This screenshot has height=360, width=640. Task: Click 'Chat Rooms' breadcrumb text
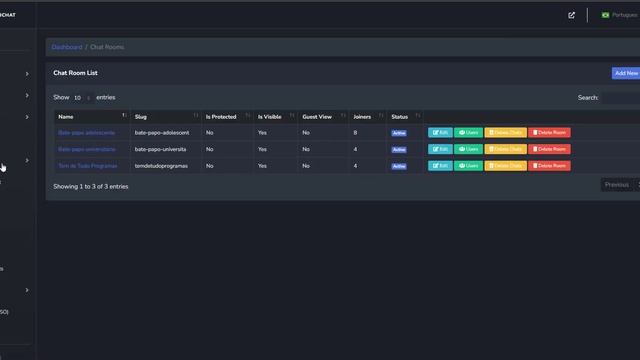pyautogui.click(x=107, y=47)
